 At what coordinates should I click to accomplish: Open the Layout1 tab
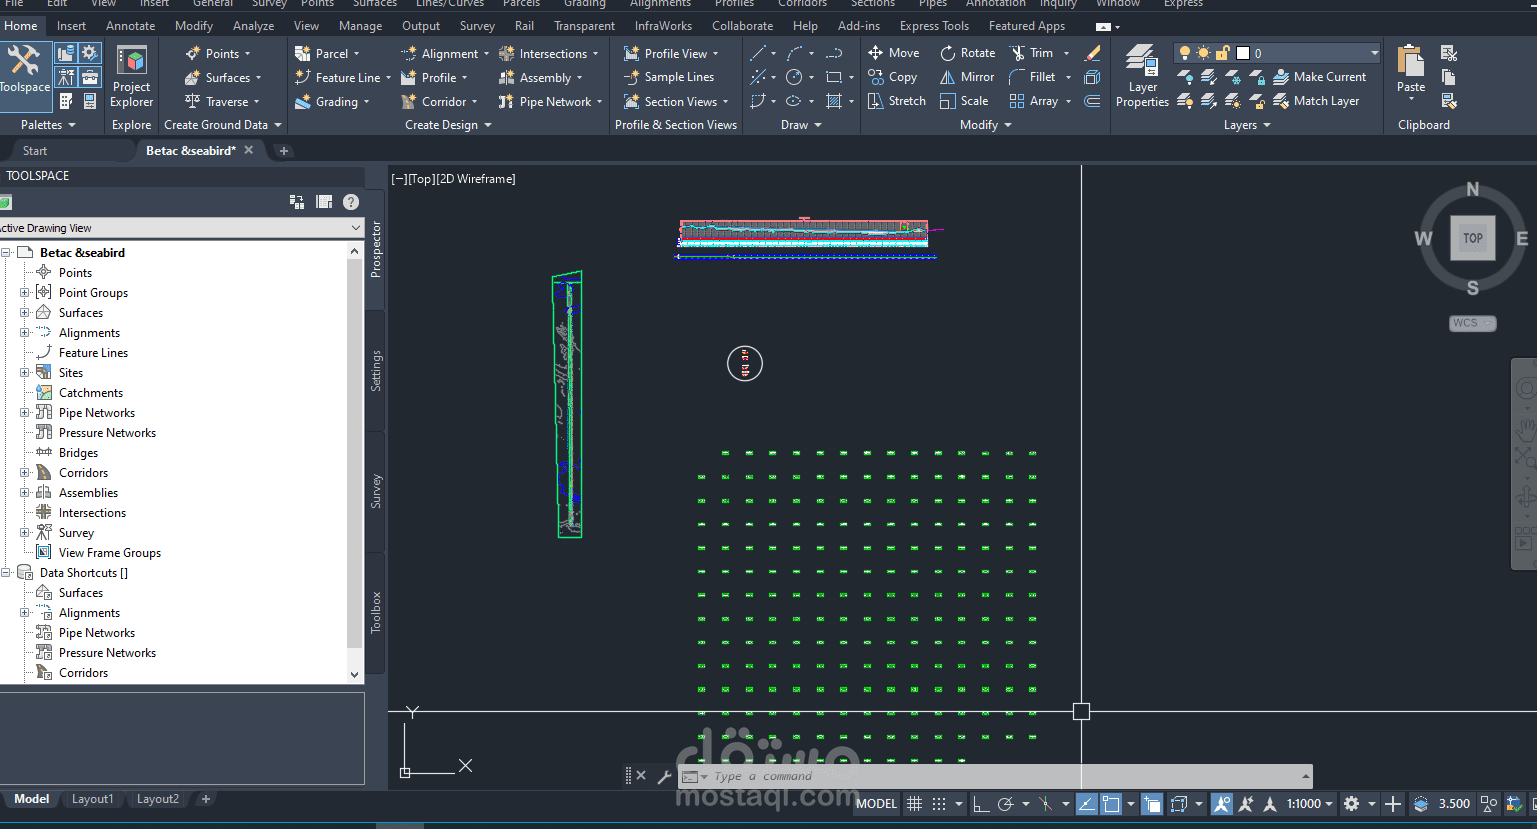[92, 799]
